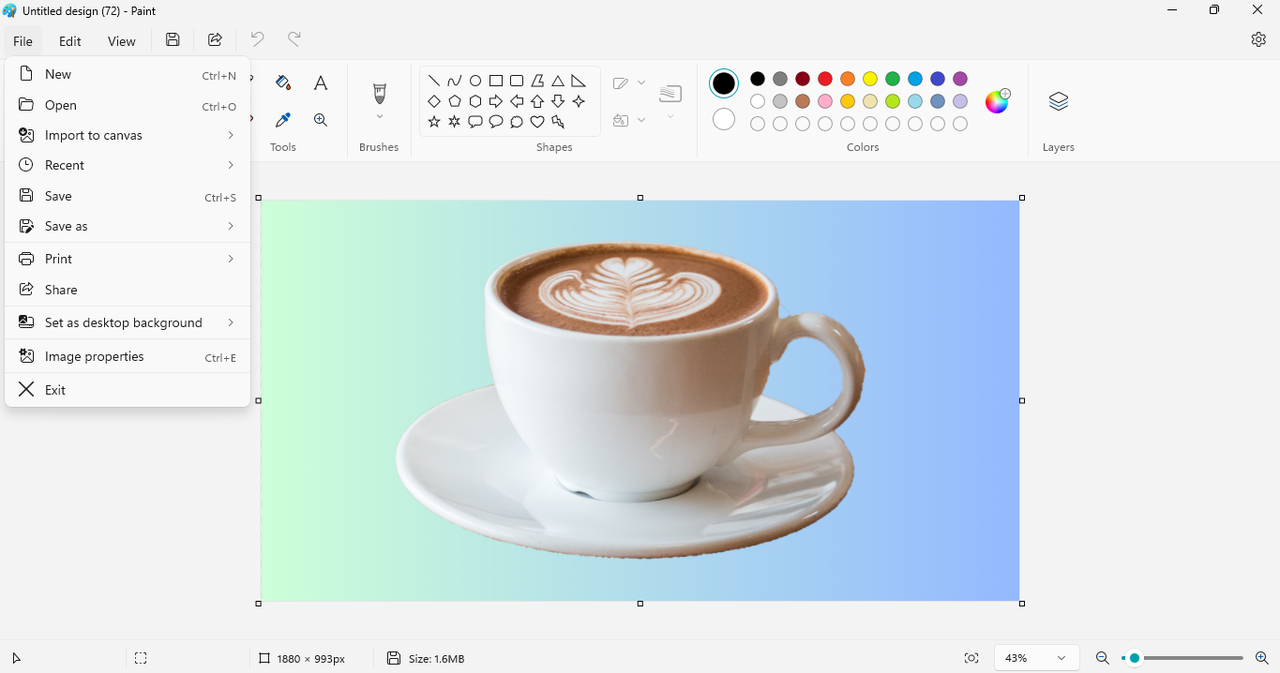Expand the Recent submenu
The height and width of the screenshot is (673, 1280).
128,165
